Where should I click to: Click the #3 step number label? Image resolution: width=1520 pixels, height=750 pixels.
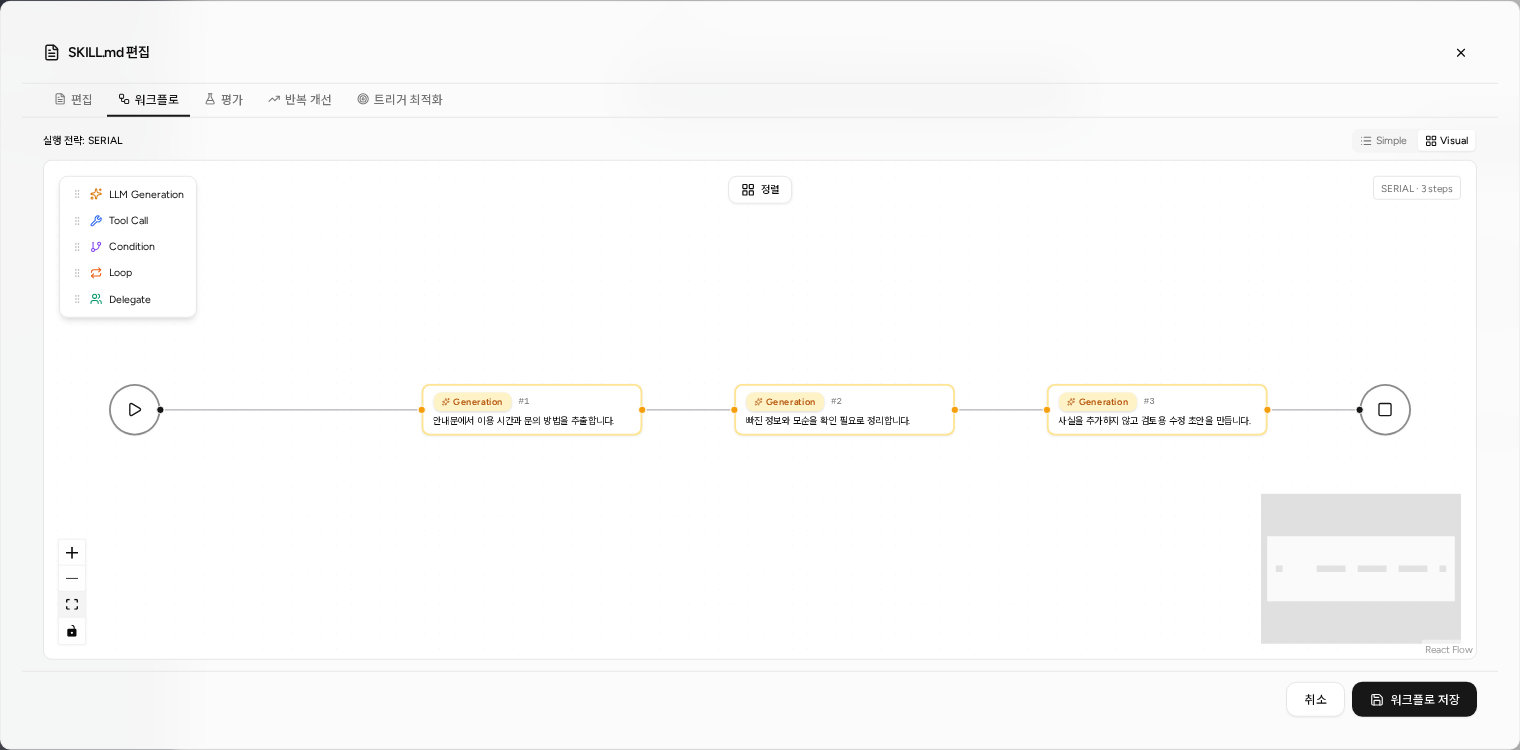point(1150,401)
